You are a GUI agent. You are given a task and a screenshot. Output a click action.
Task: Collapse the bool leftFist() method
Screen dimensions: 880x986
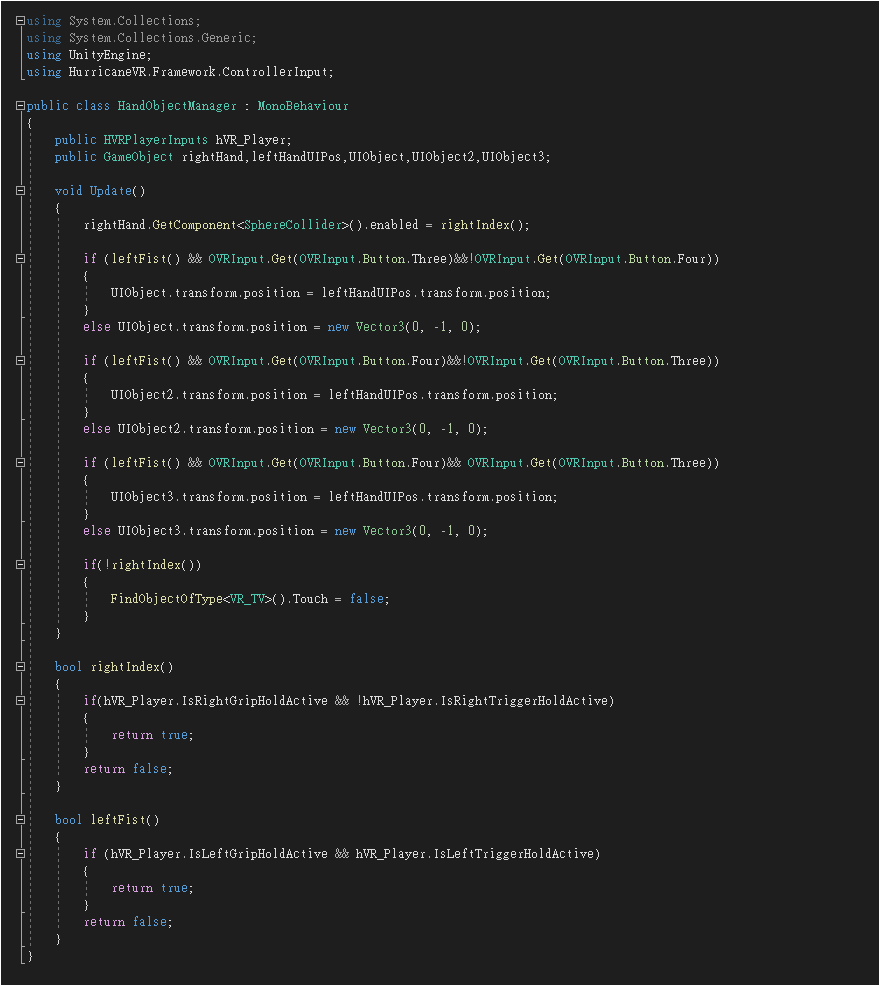click(x=20, y=820)
